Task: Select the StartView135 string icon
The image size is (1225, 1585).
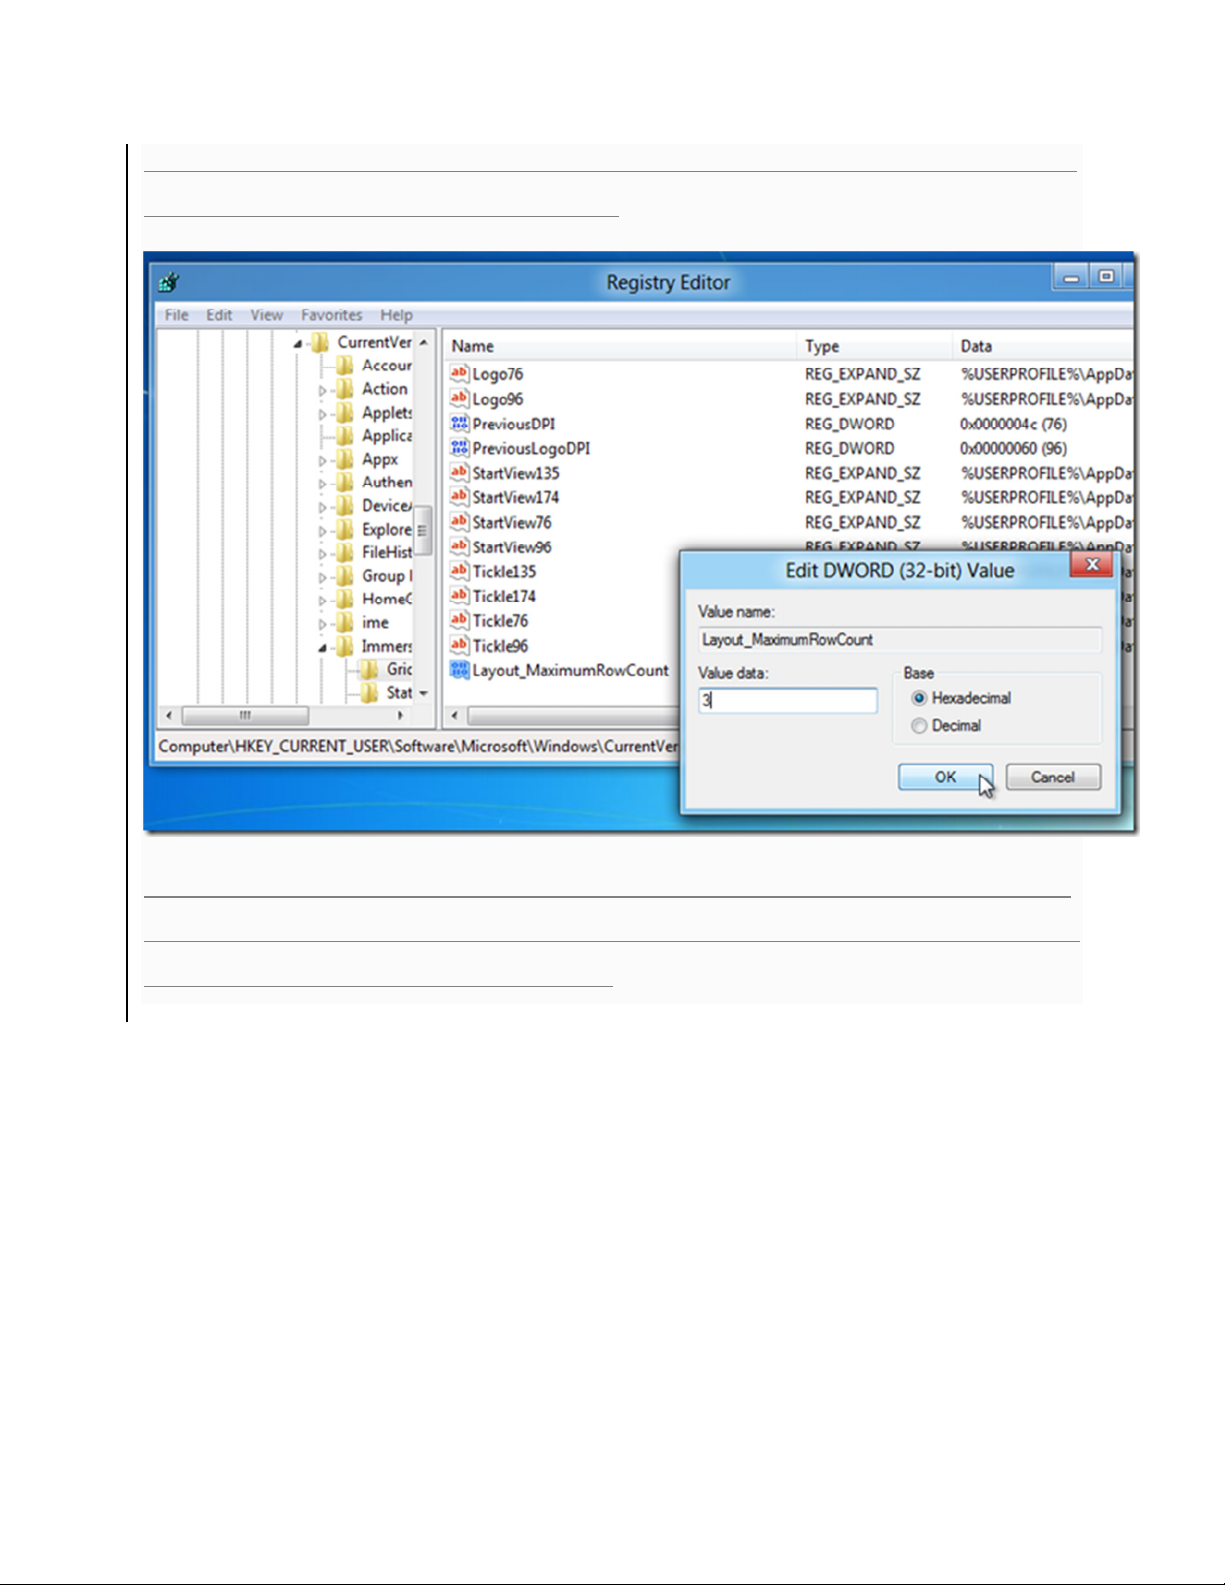Action: pyautogui.click(x=459, y=473)
